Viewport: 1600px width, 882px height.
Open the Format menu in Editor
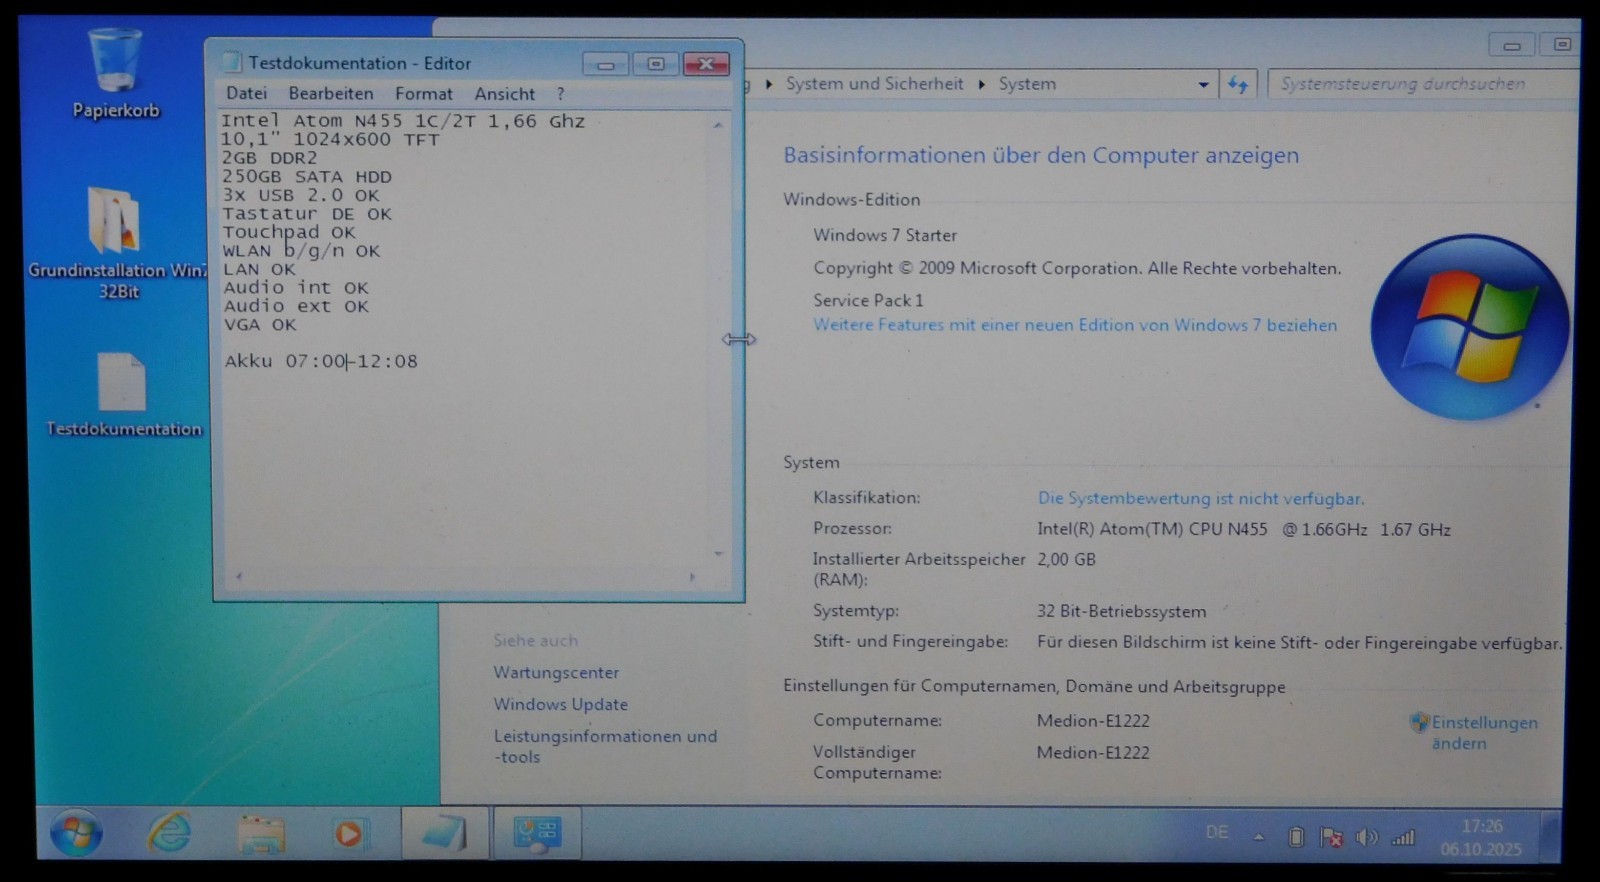tap(424, 93)
